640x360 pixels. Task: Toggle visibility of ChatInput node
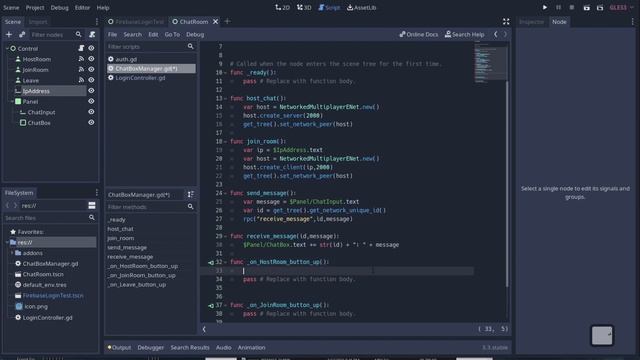point(91,112)
